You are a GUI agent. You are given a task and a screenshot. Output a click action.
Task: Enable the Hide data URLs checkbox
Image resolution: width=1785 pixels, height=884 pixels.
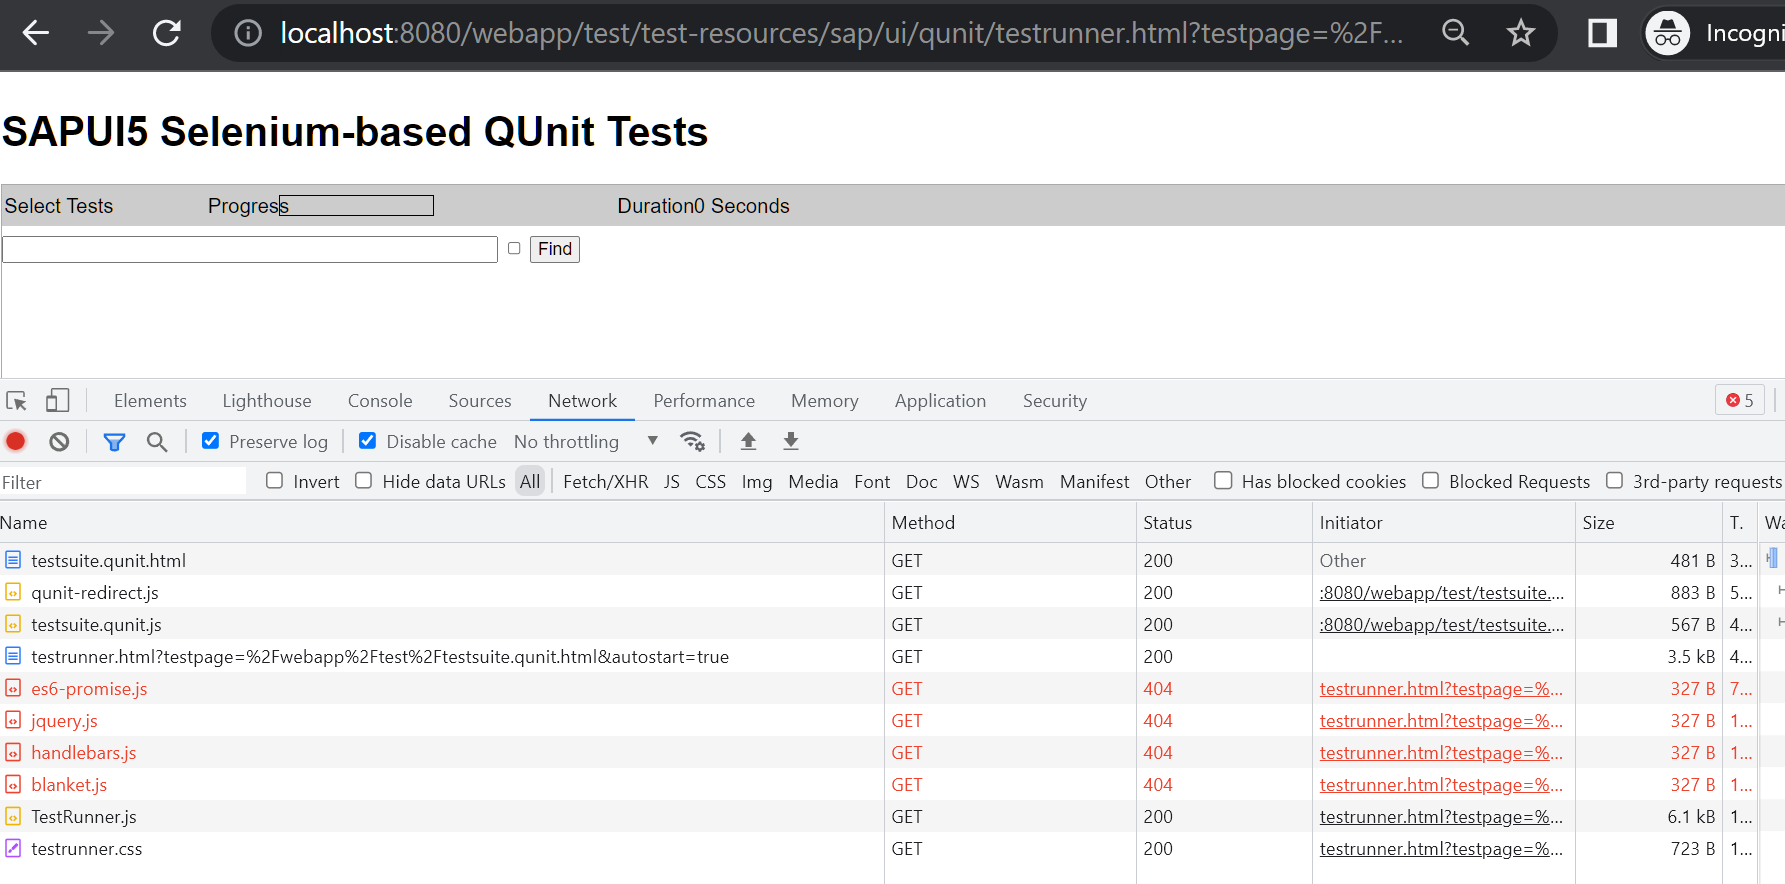364,481
